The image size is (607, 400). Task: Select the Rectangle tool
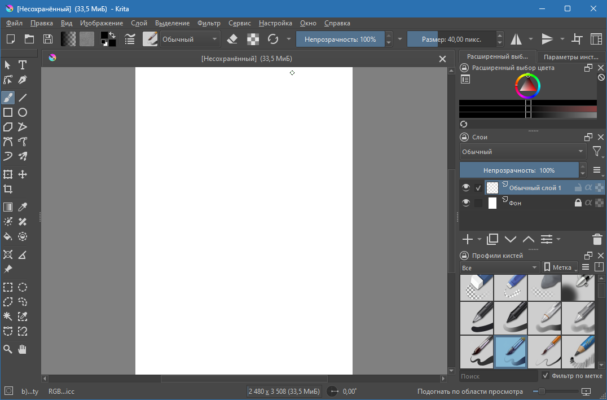pyautogui.click(x=8, y=112)
